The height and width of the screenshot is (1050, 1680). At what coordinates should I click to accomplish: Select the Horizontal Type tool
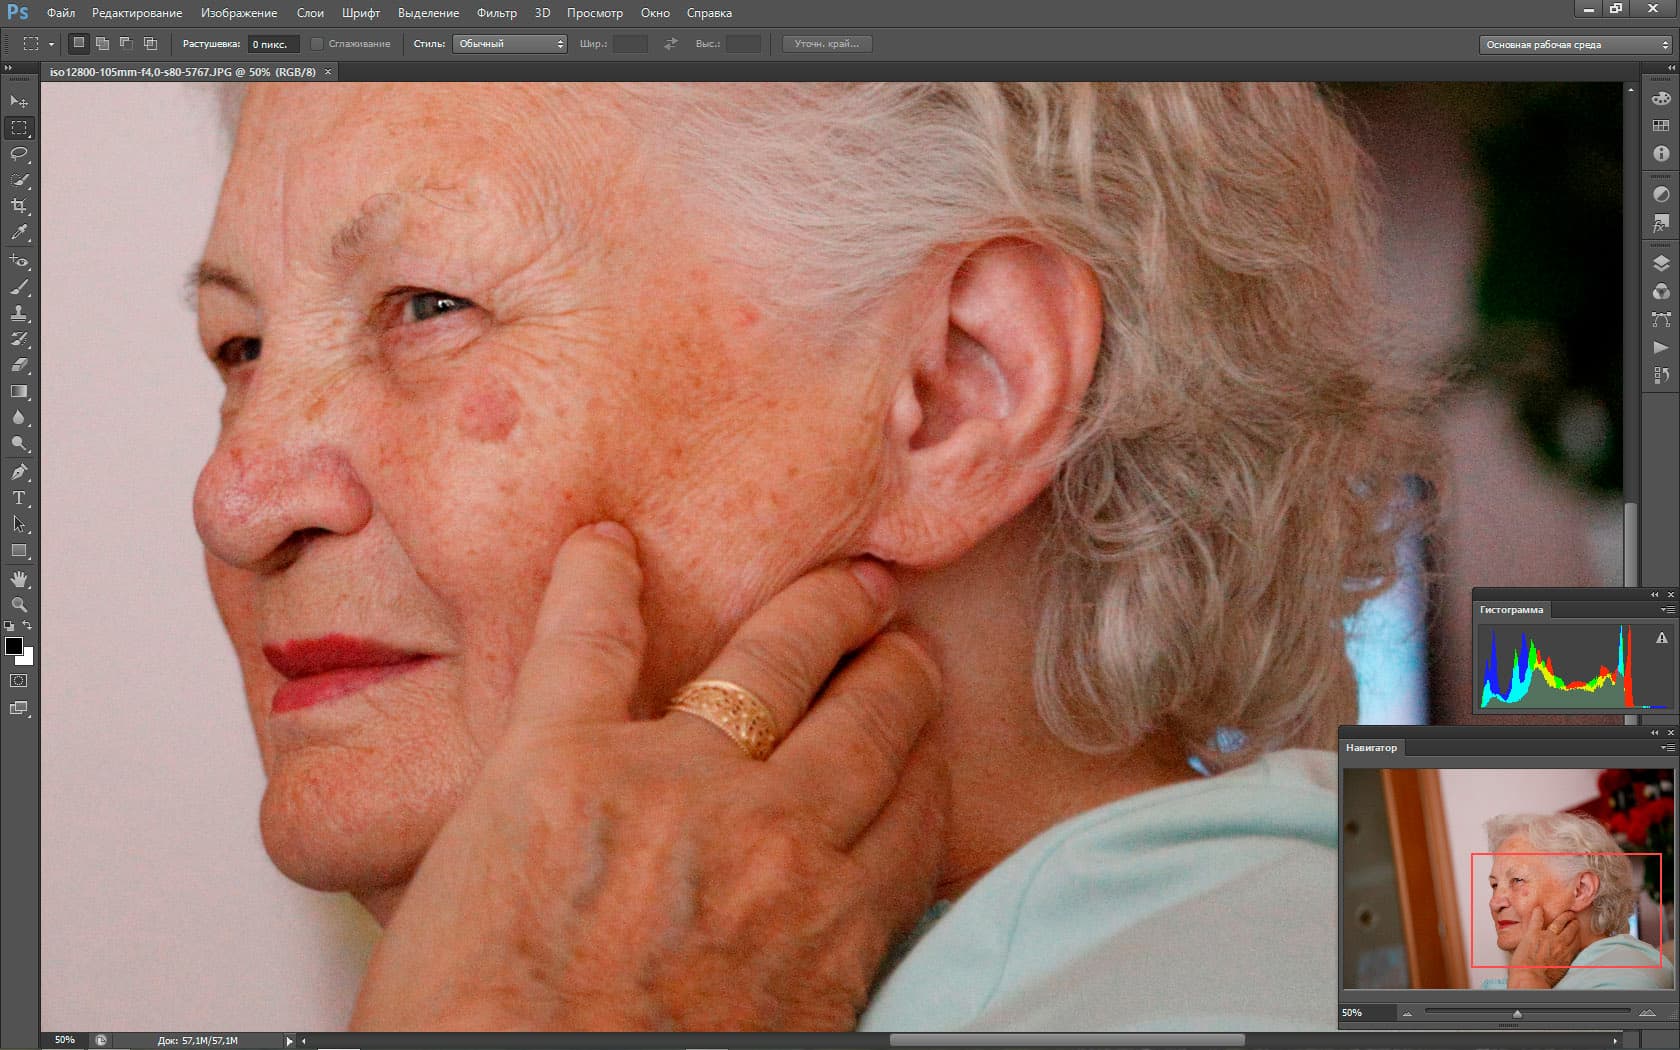click(x=19, y=498)
